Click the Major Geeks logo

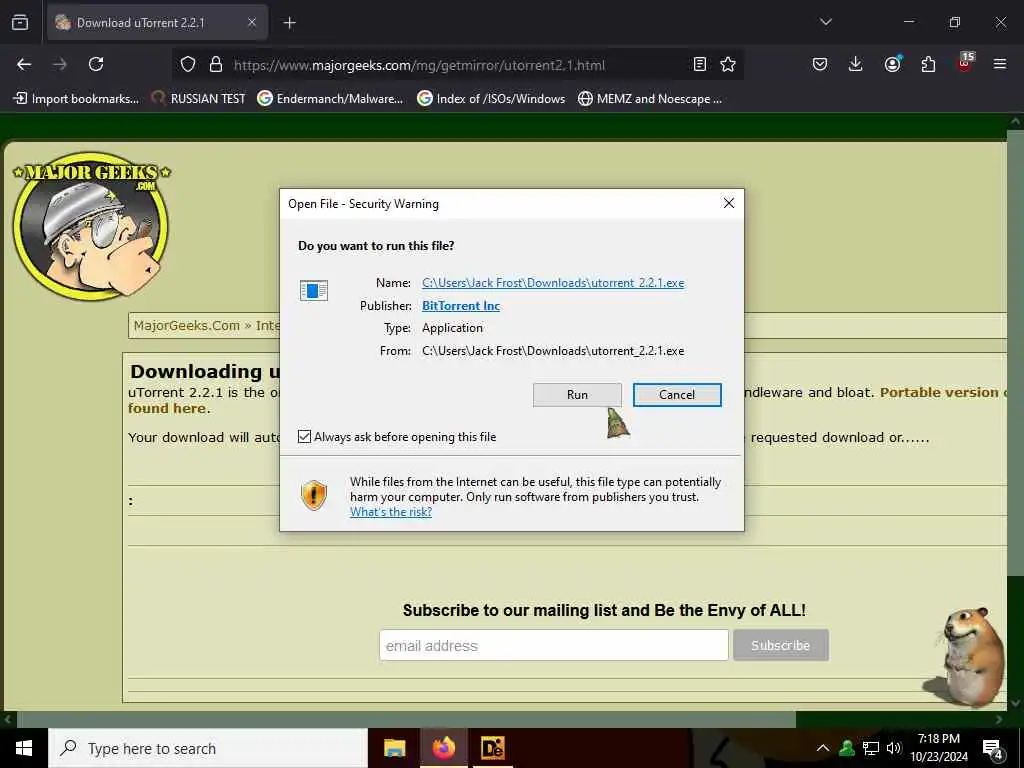[91, 225]
